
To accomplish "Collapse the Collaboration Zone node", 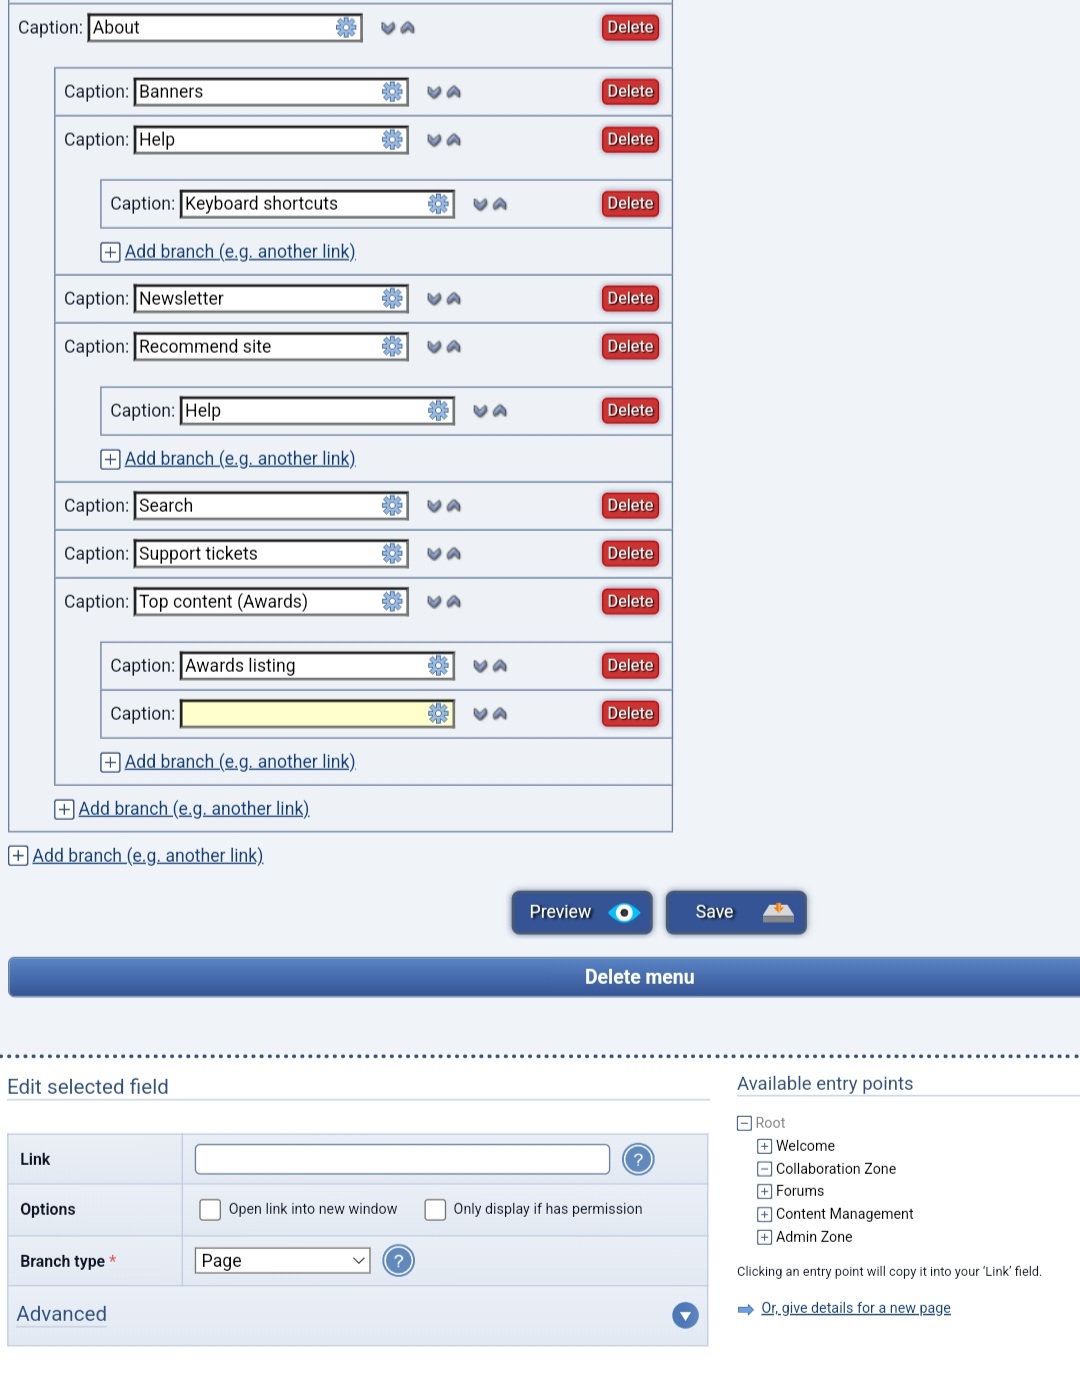I will click(x=764, y=1169).
